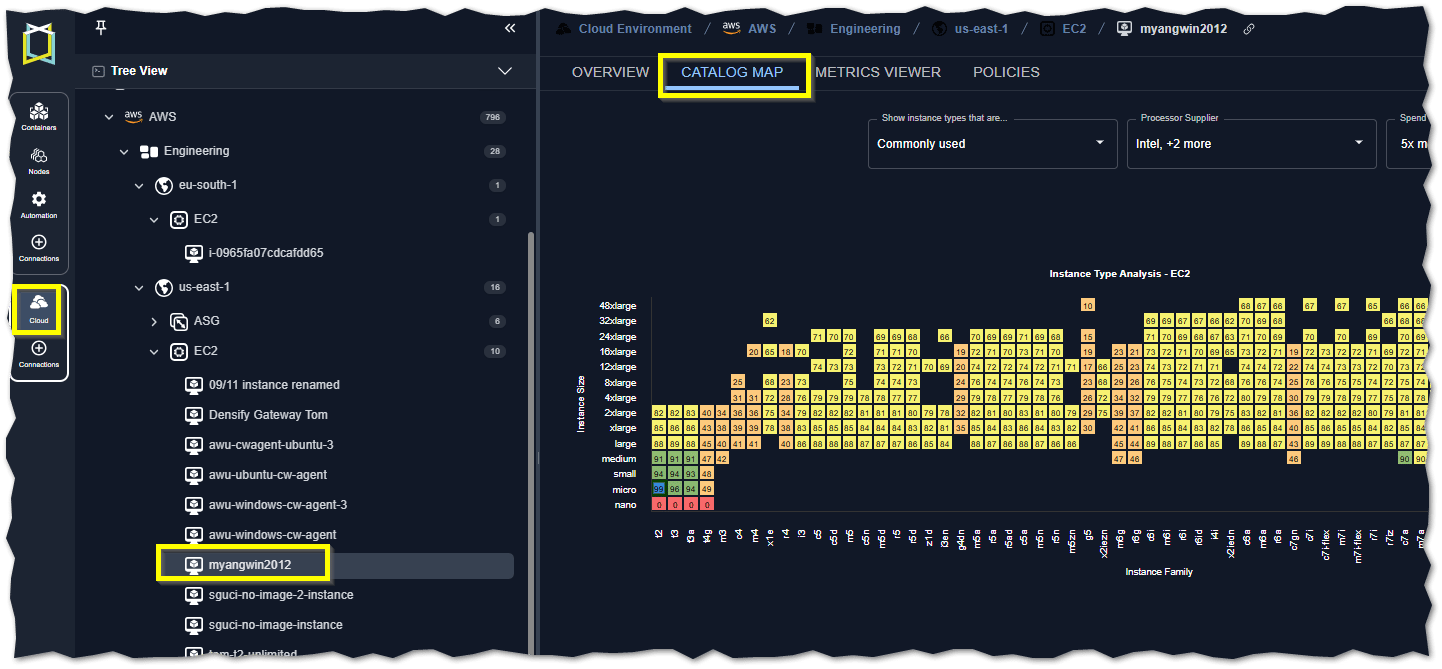Open the Processor Supplier dropdown

tap(1251, 144)
